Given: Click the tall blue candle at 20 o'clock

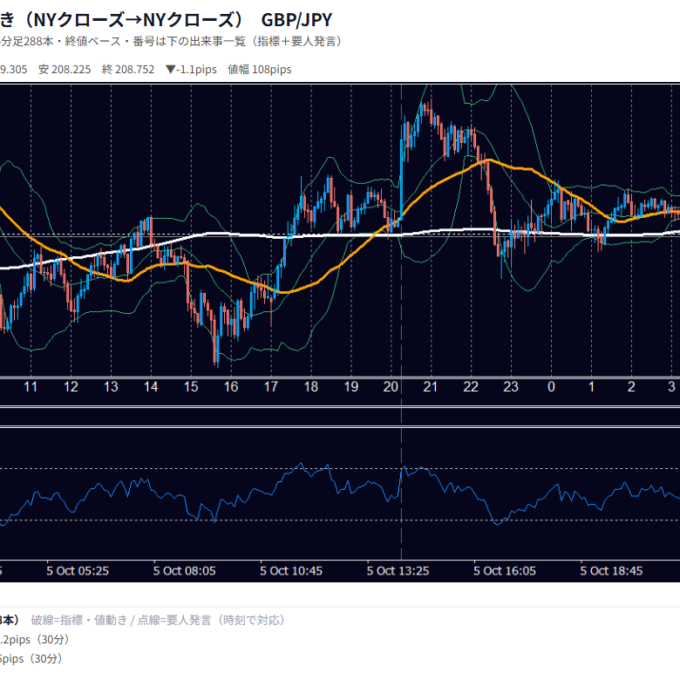Looking at the screenshot, I should coord(401,178).
